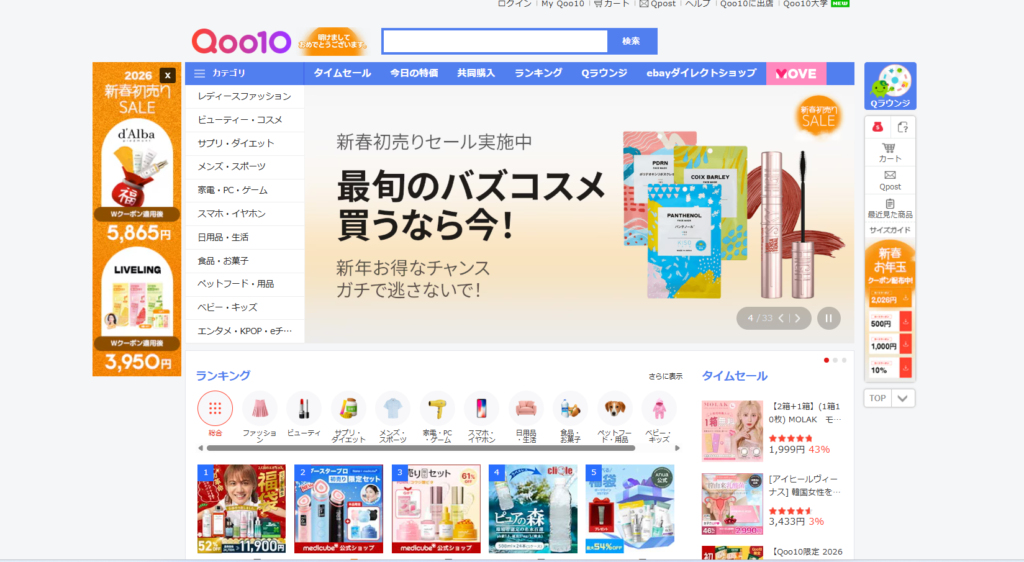Focus the Qoo10 search input field
Viewport: 1024px width, 562px height.
(495, 41)
